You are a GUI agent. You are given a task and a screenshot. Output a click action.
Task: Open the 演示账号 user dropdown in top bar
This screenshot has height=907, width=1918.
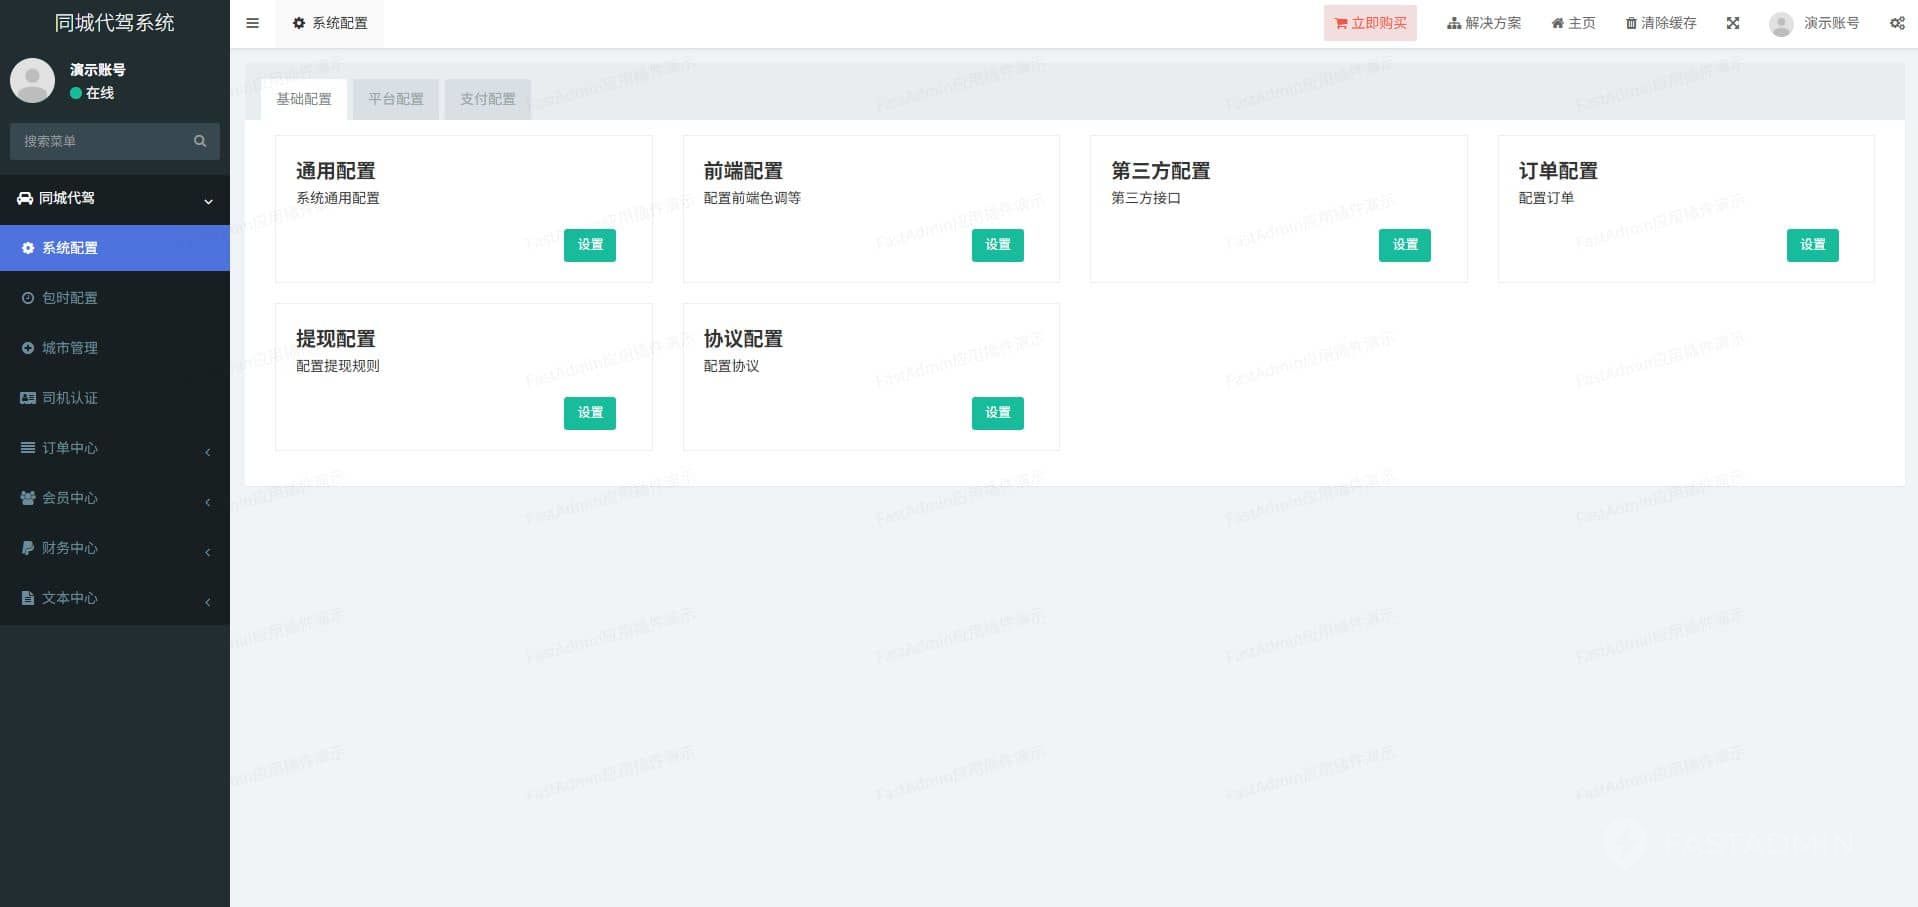[1814, 24]
